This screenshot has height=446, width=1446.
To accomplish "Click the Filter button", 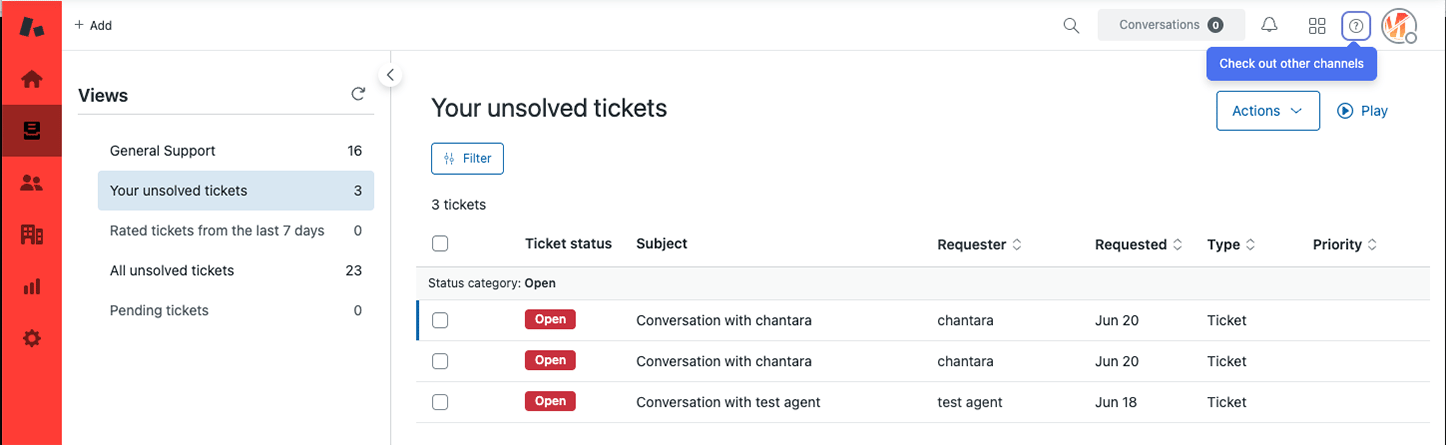I will pyautogui.click(x=467, y=158).
